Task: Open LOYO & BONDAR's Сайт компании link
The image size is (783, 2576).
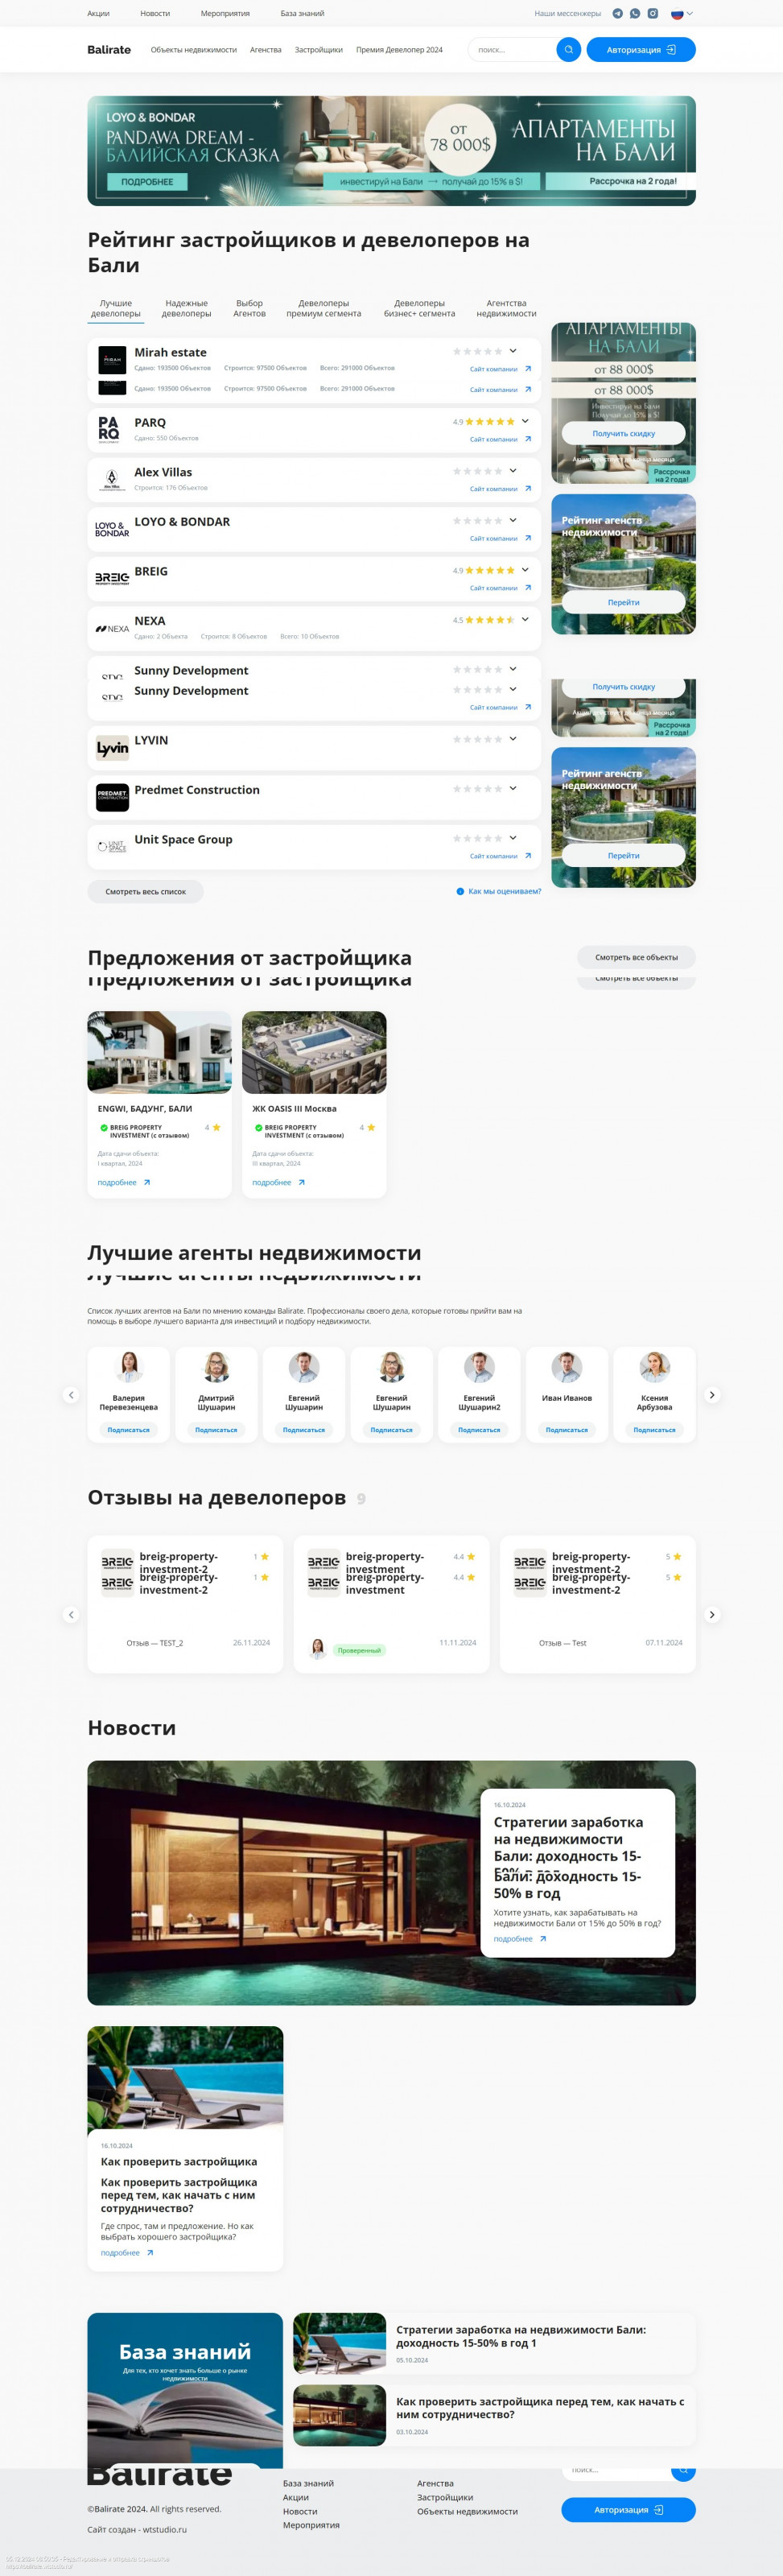Action: click(x=494, y=539)
